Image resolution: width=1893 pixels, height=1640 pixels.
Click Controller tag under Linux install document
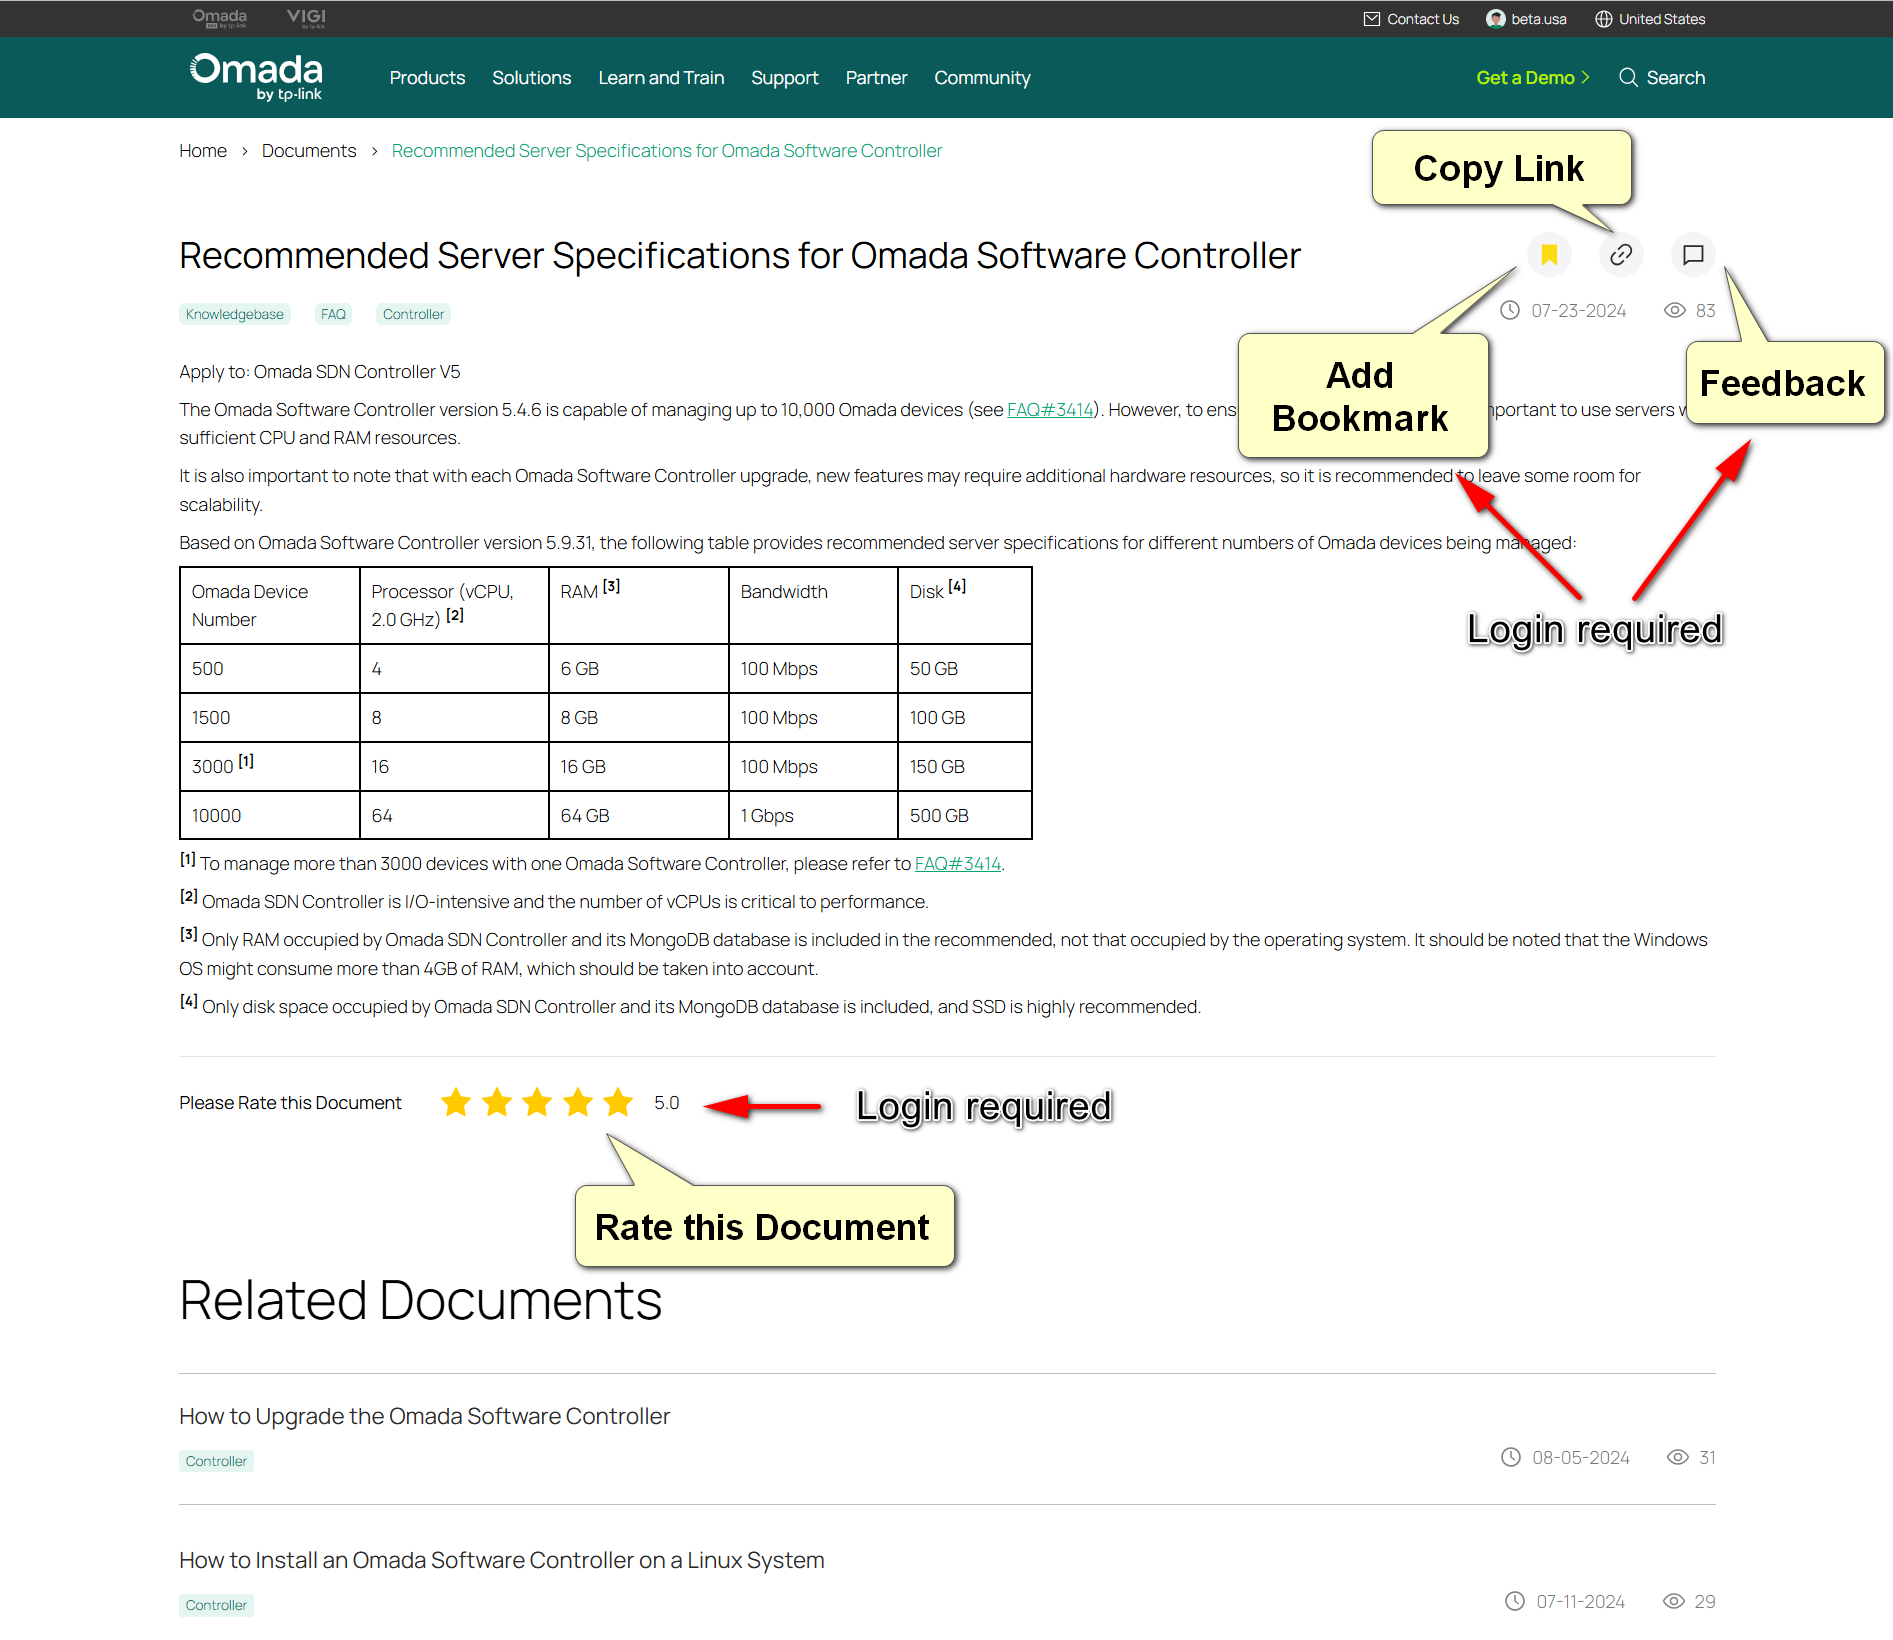point(216,1605)
